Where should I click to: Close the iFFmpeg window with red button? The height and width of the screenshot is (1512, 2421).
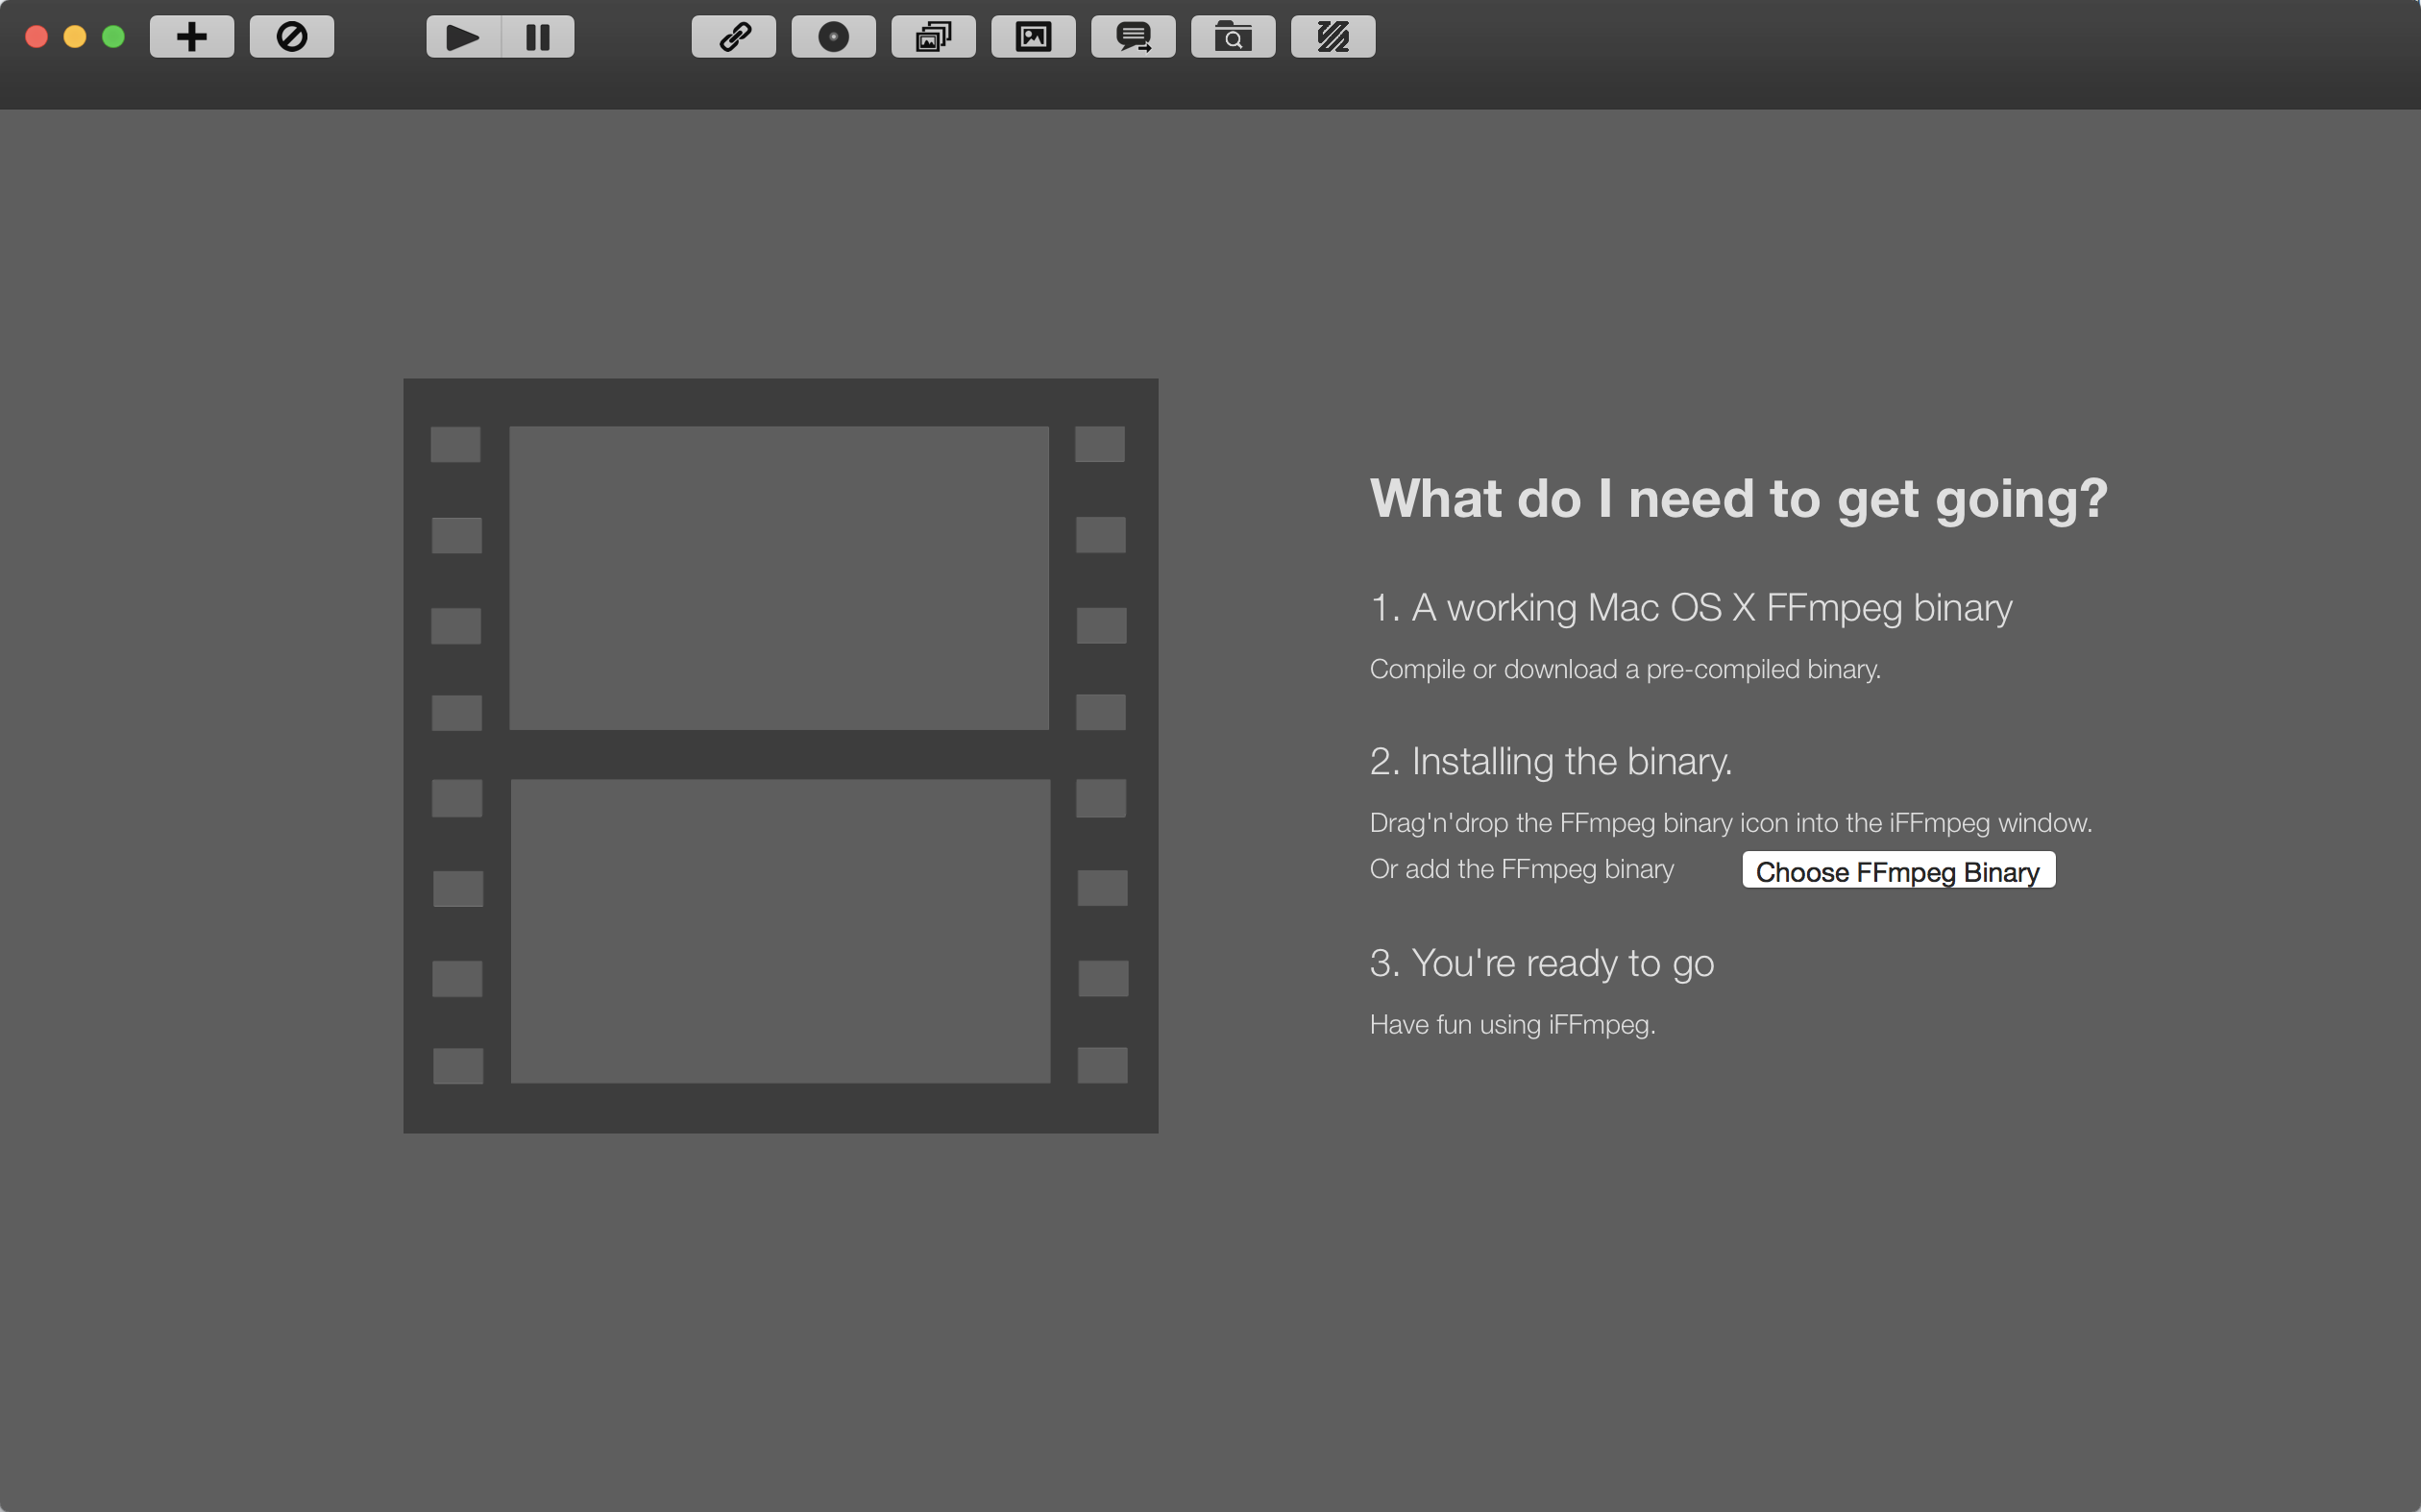(37, 37)
